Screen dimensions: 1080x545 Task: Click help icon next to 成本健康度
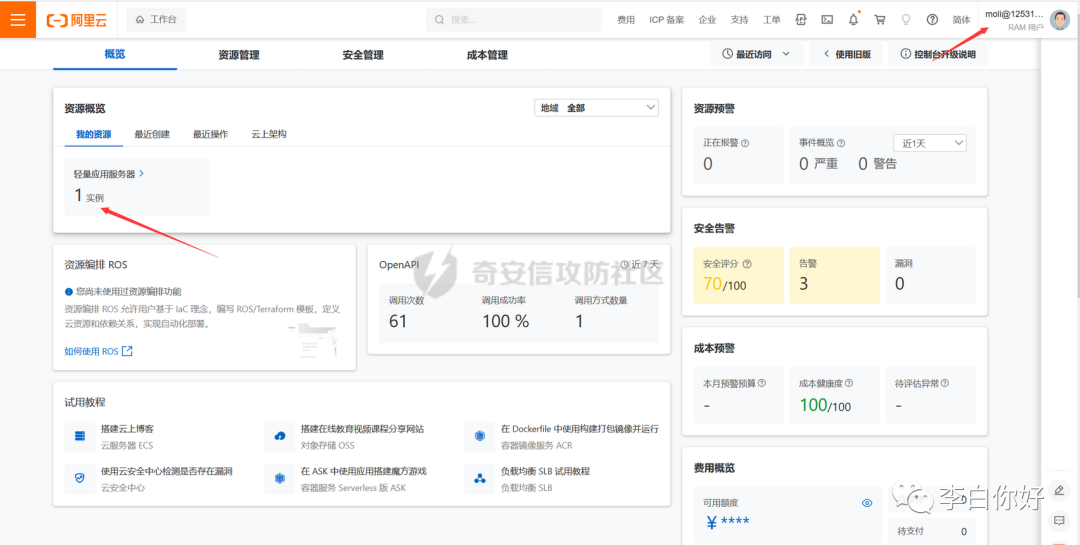click(x=849, y=383)
